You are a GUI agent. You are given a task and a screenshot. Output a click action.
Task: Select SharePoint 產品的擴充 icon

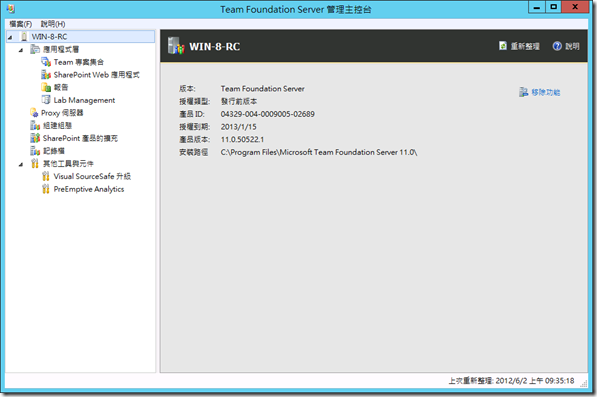coord(35,138)
